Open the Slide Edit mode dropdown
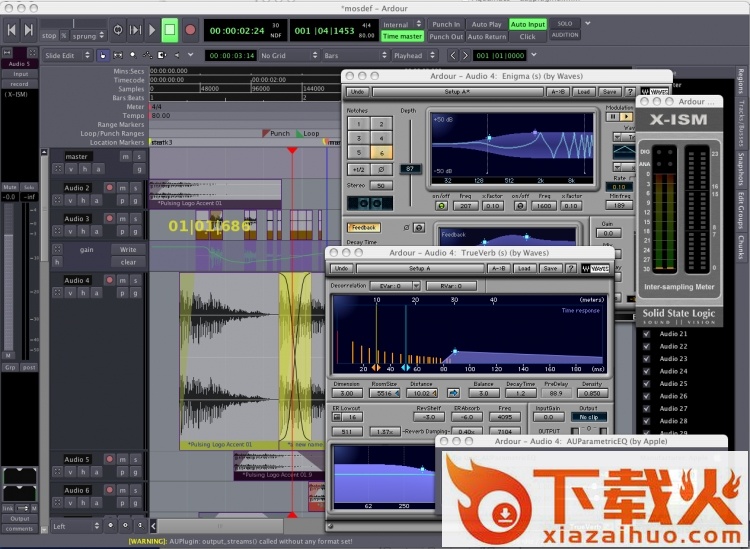Screen dimensions: 750x549 (67, 55)
